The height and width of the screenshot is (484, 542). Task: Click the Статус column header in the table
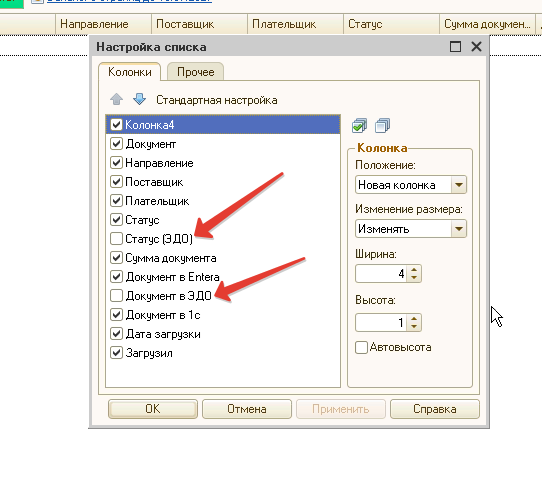[391, 24]
